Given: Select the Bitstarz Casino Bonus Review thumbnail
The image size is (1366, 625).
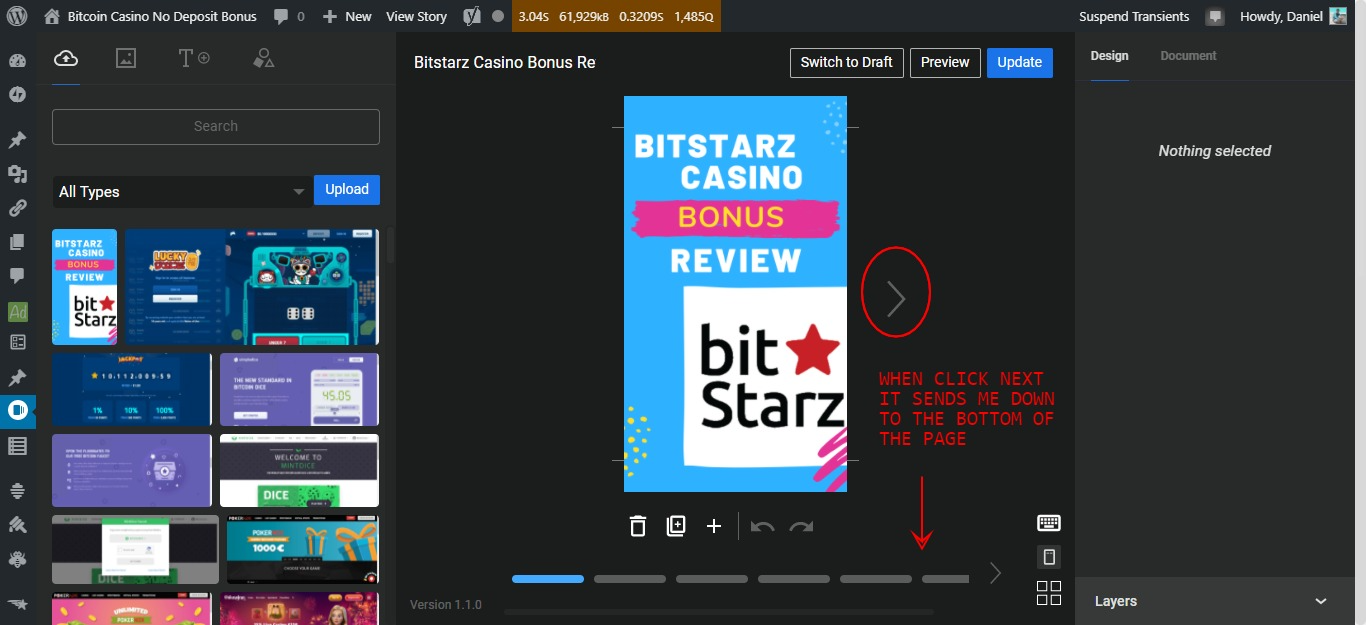Looking at the screenshot, I should [84, 287].
